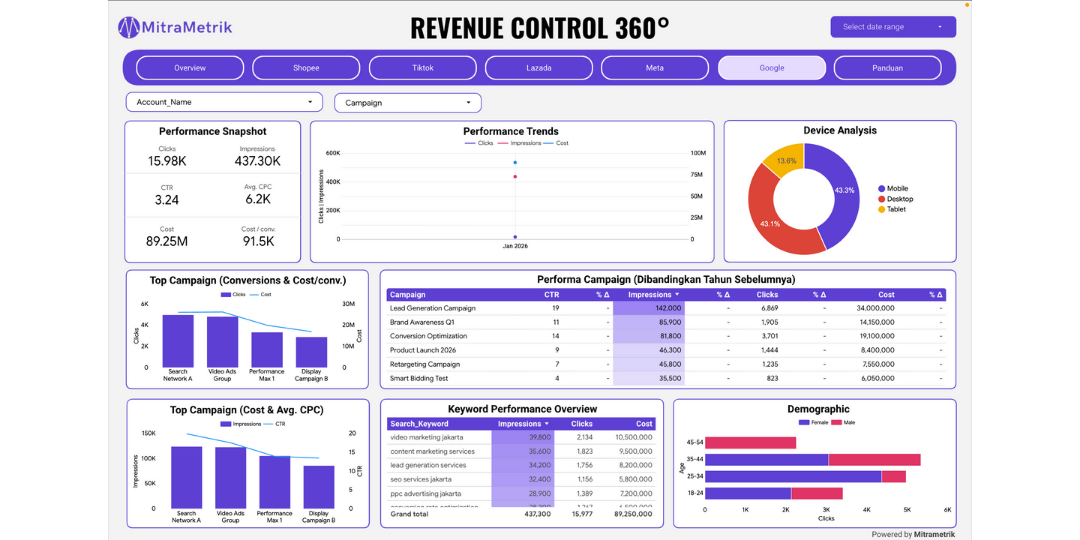Screen dimensions: 1080x540
Task: Click the Desktop legend dot in Device Analysis
Action: 881,199
